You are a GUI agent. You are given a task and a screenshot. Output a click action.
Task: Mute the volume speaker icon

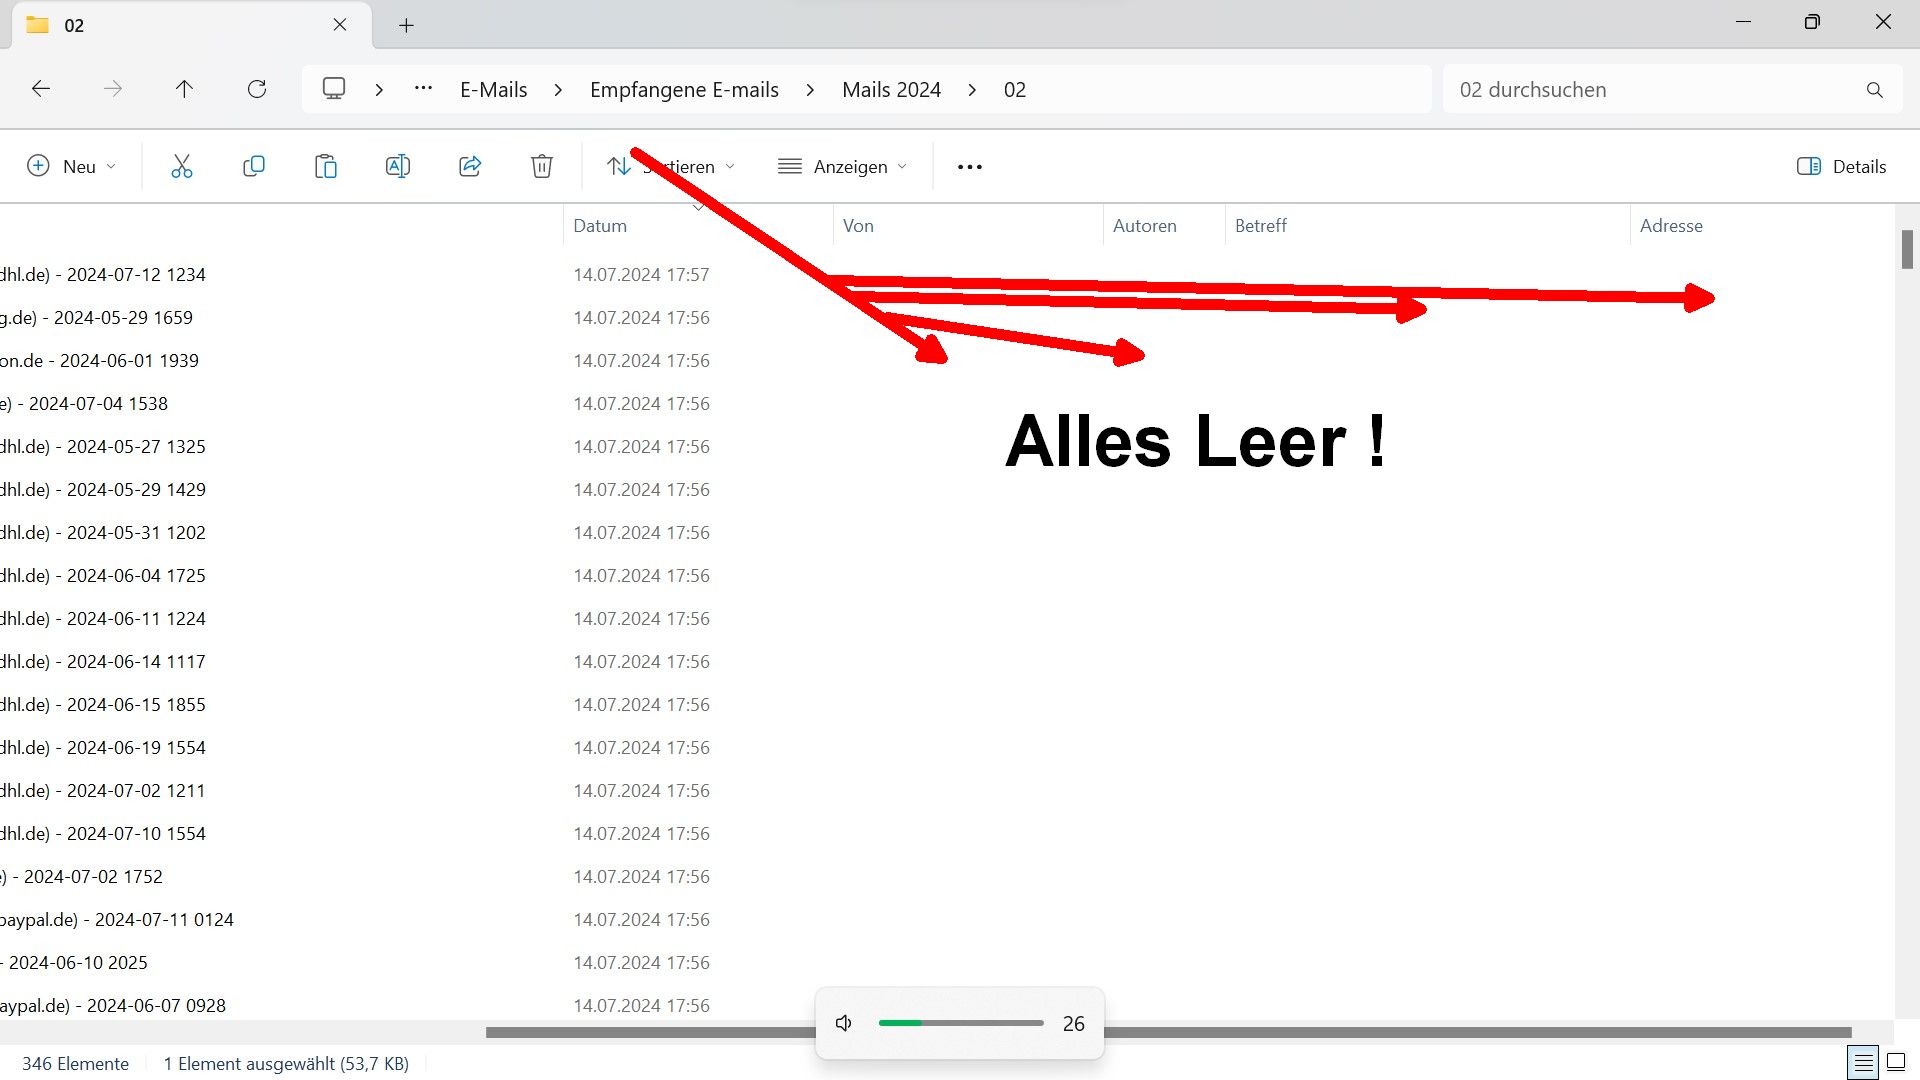pos(844,1023)
